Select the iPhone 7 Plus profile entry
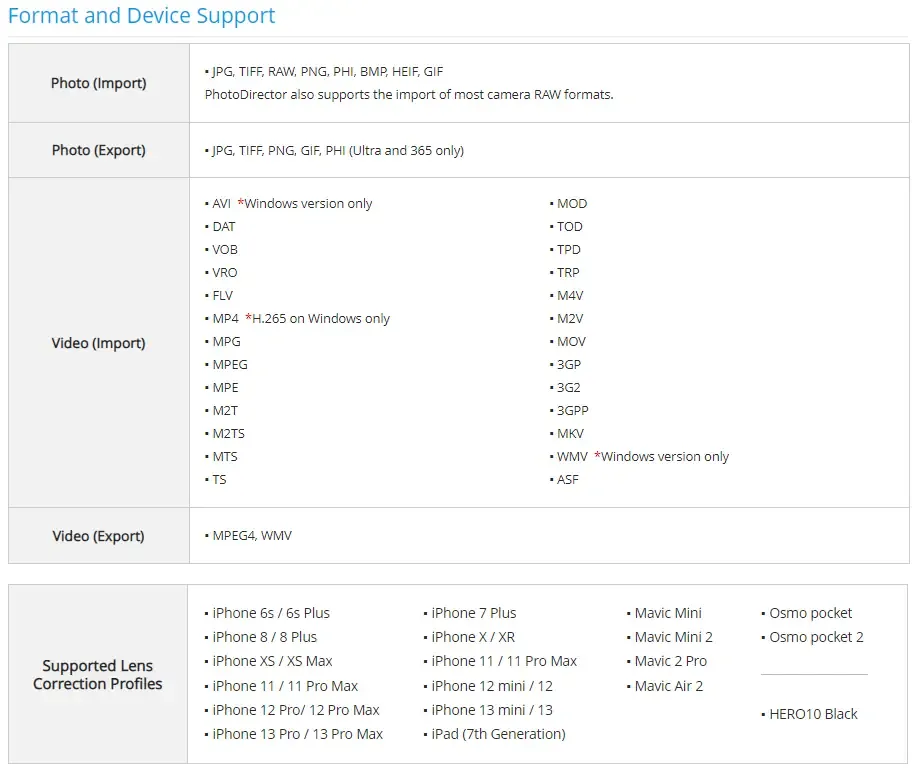The height and width of the screenshot is (771, 915). point(473,613)
